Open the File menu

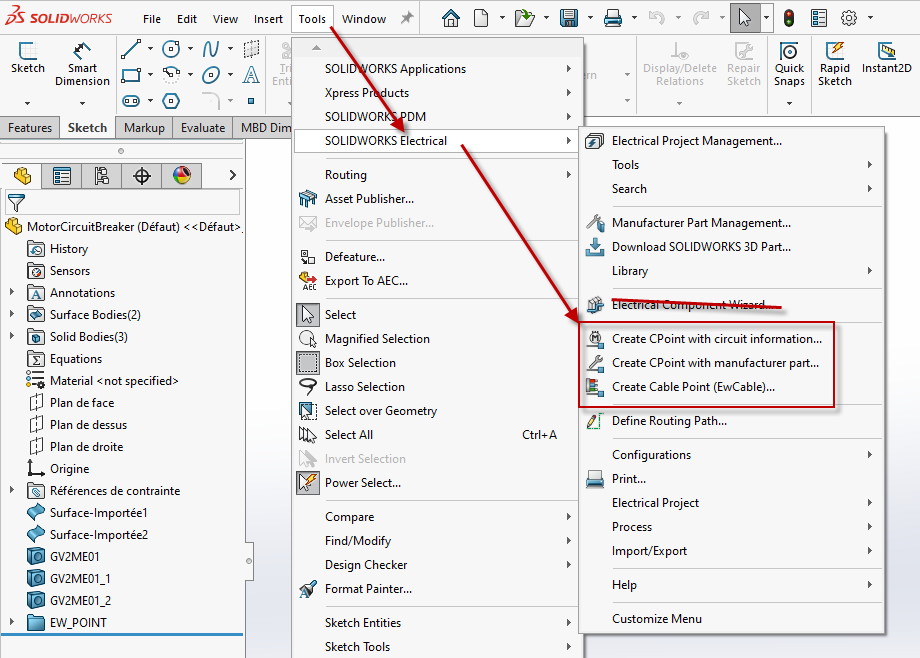[x=152, y=19]
